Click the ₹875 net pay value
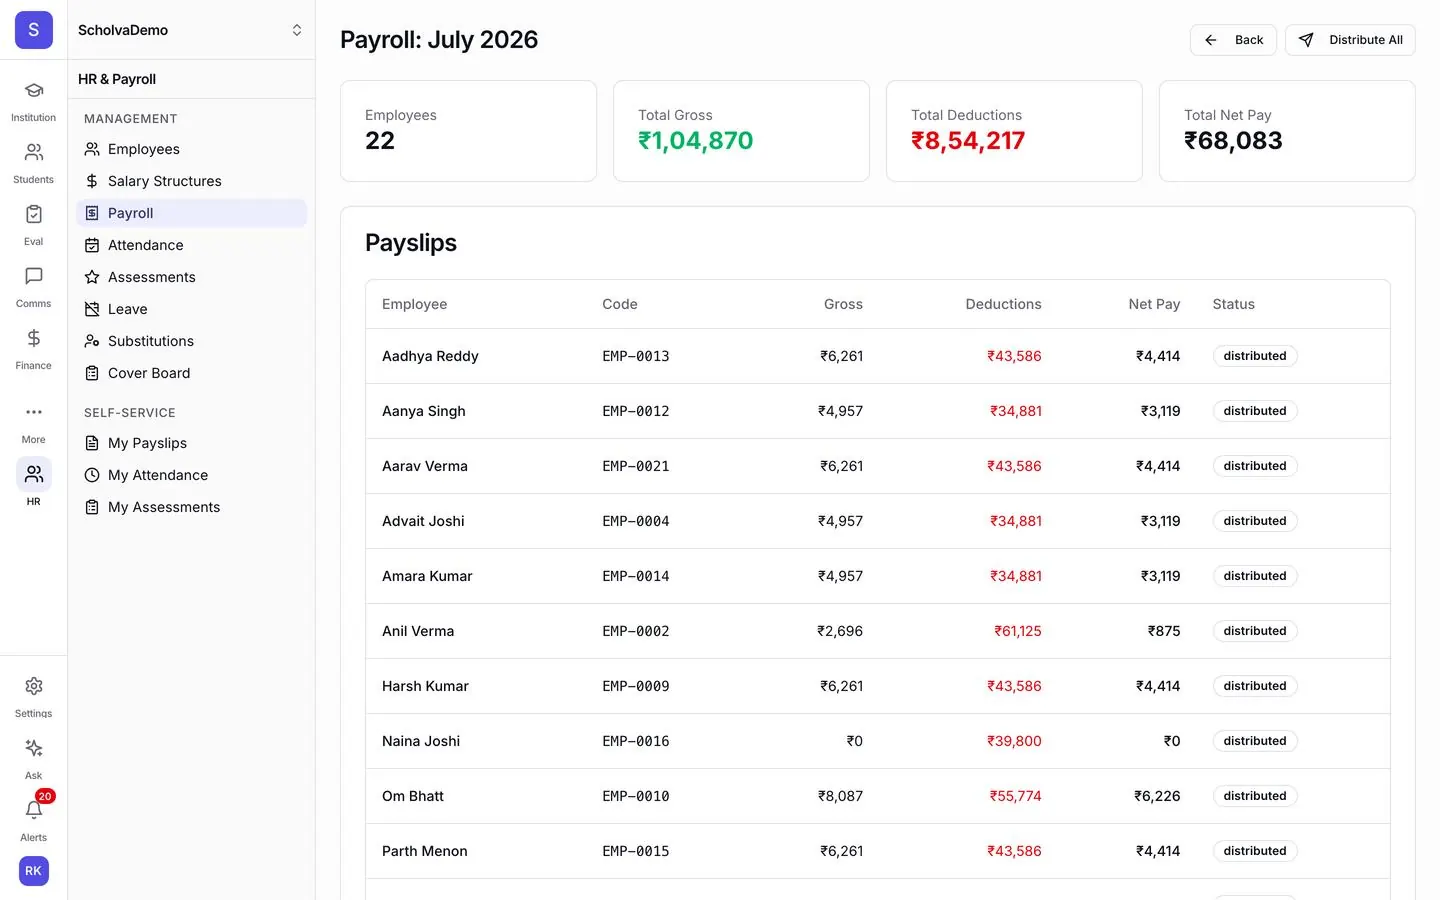 click(1164, 631)
